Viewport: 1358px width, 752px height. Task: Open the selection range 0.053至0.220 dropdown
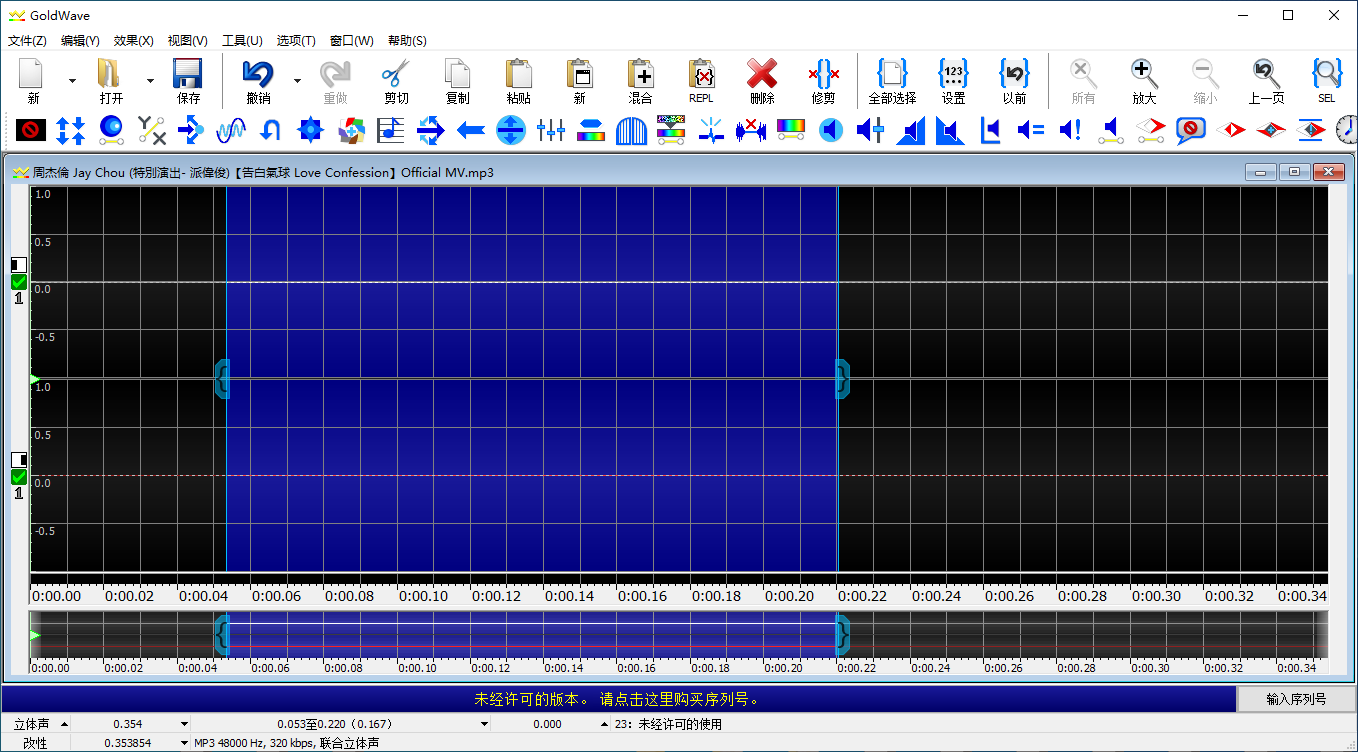[484, 724]
